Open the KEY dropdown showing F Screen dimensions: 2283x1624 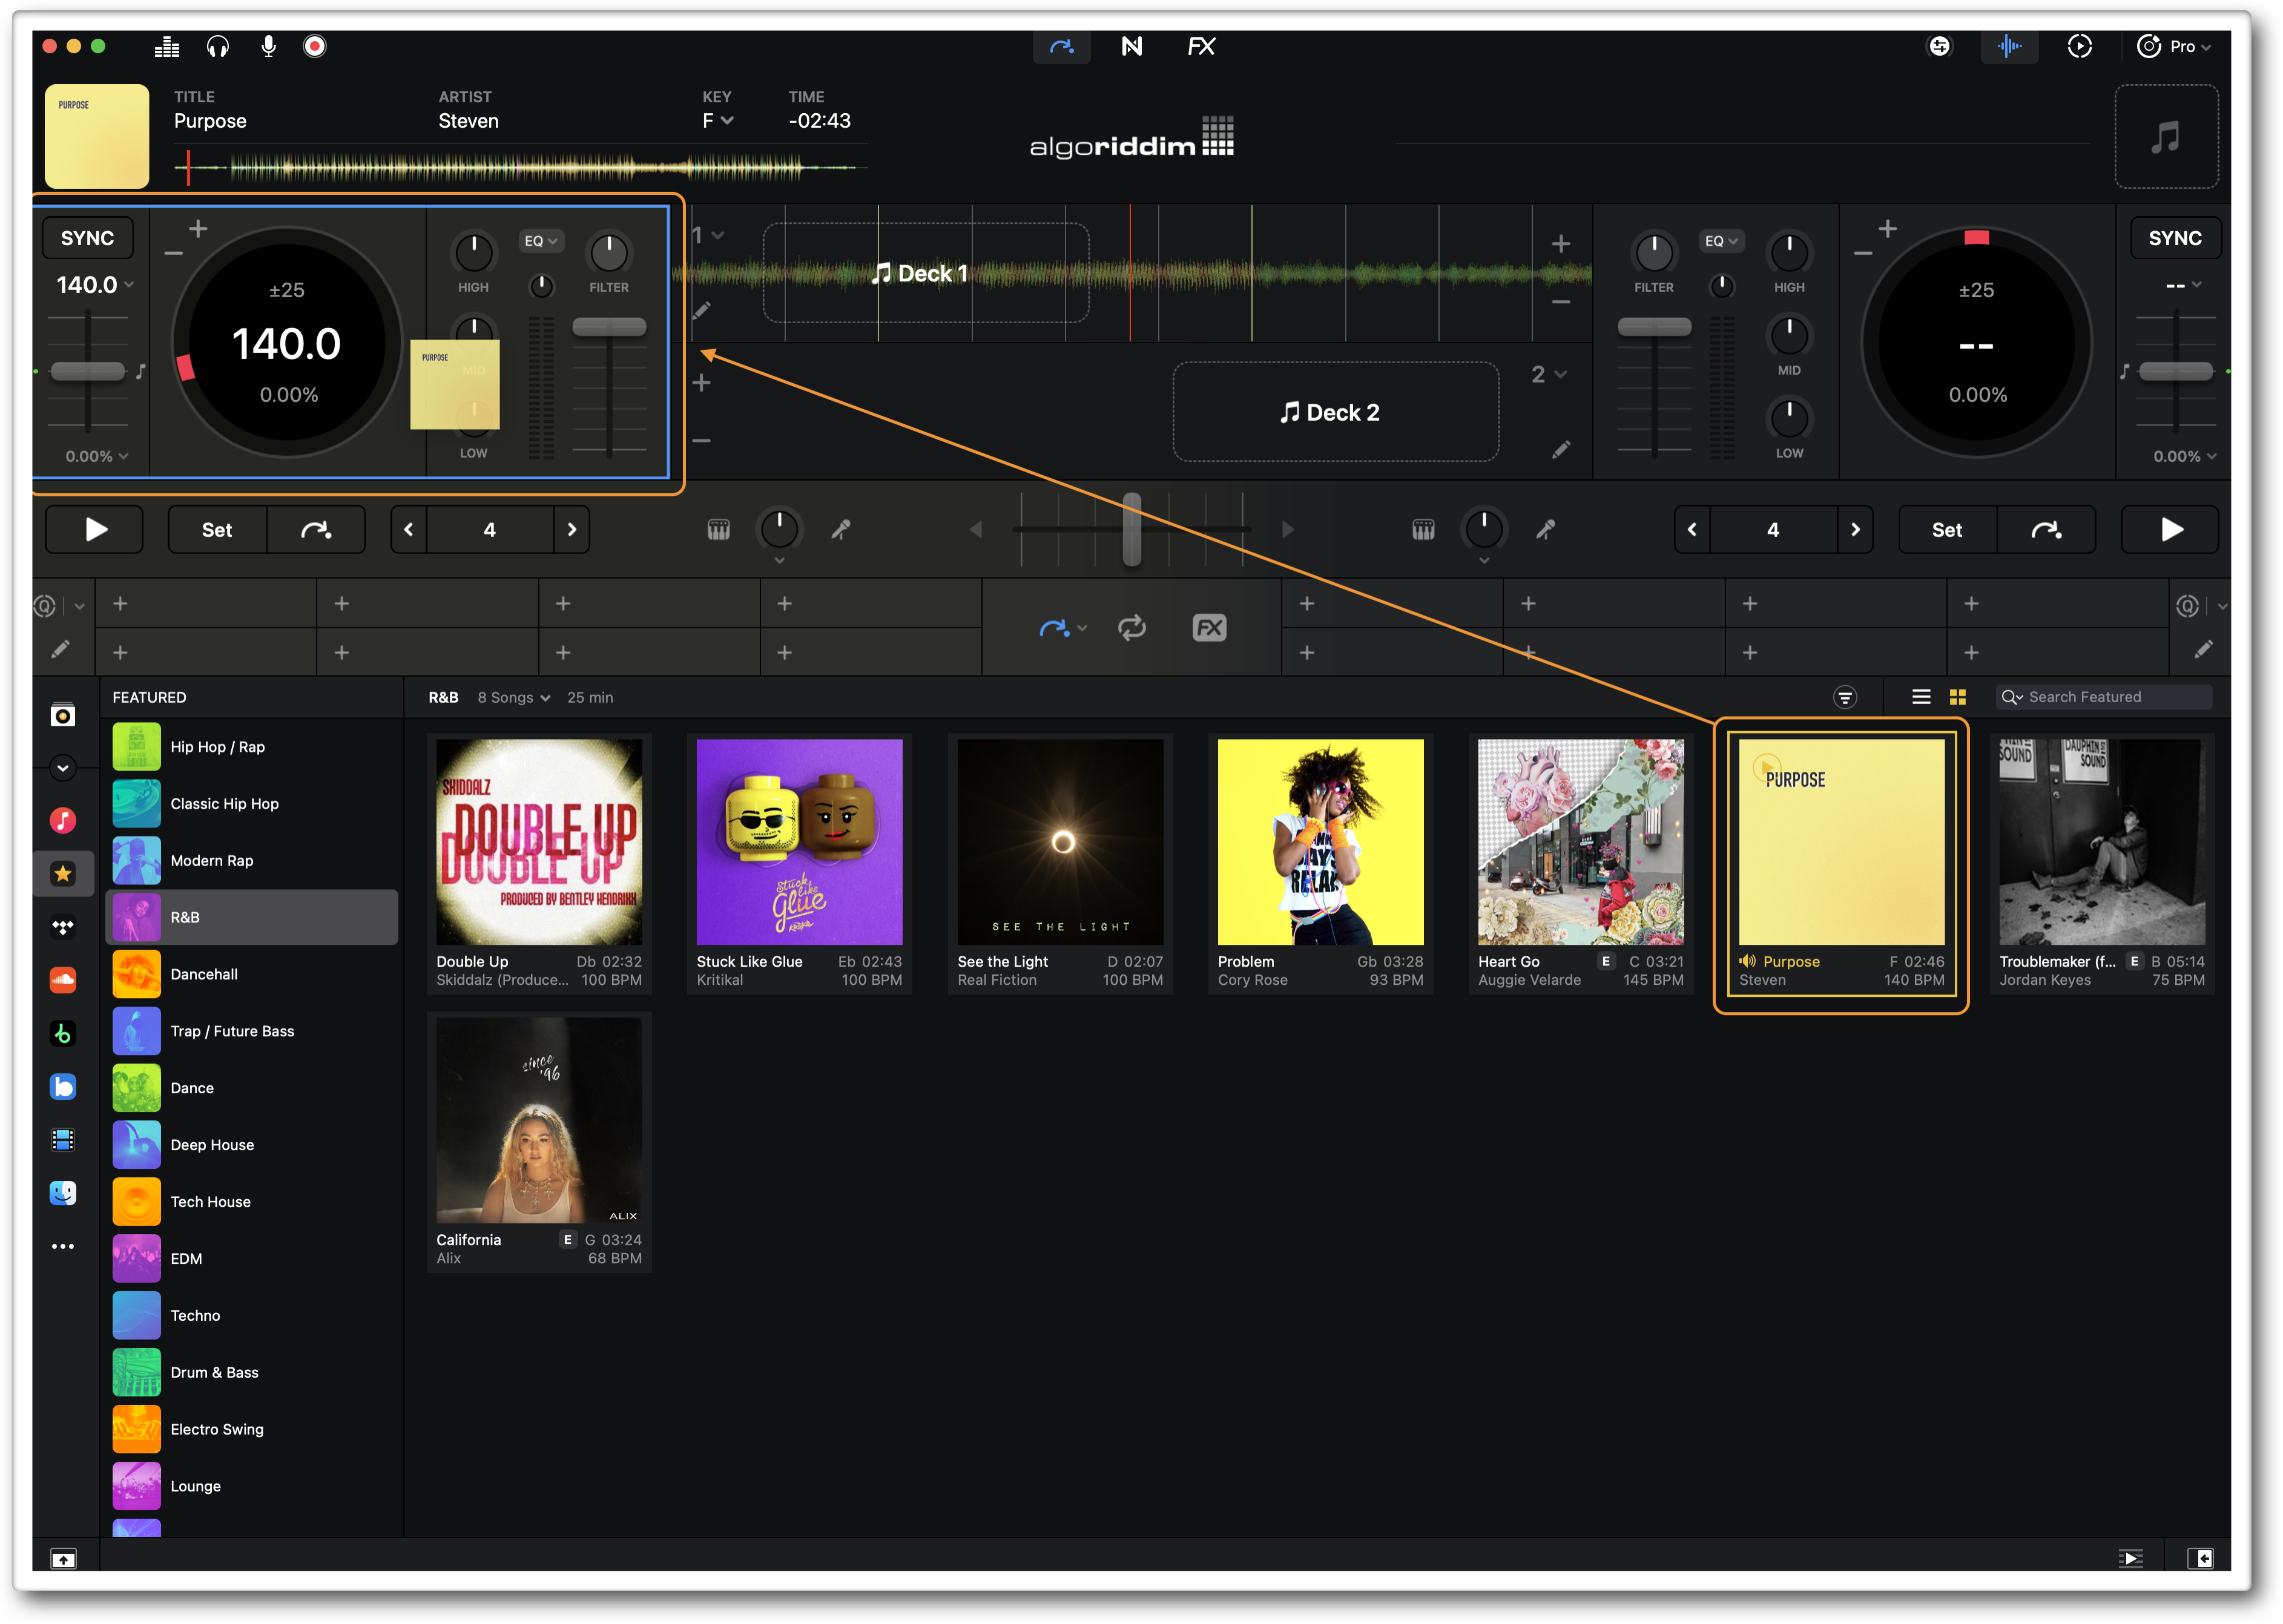point(717,120)
